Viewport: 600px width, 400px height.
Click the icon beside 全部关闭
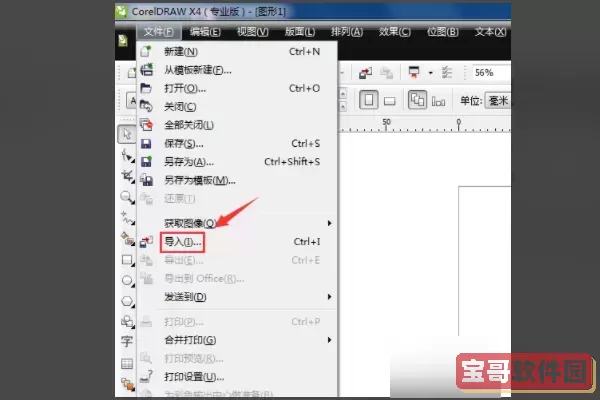tap(146, 125)
